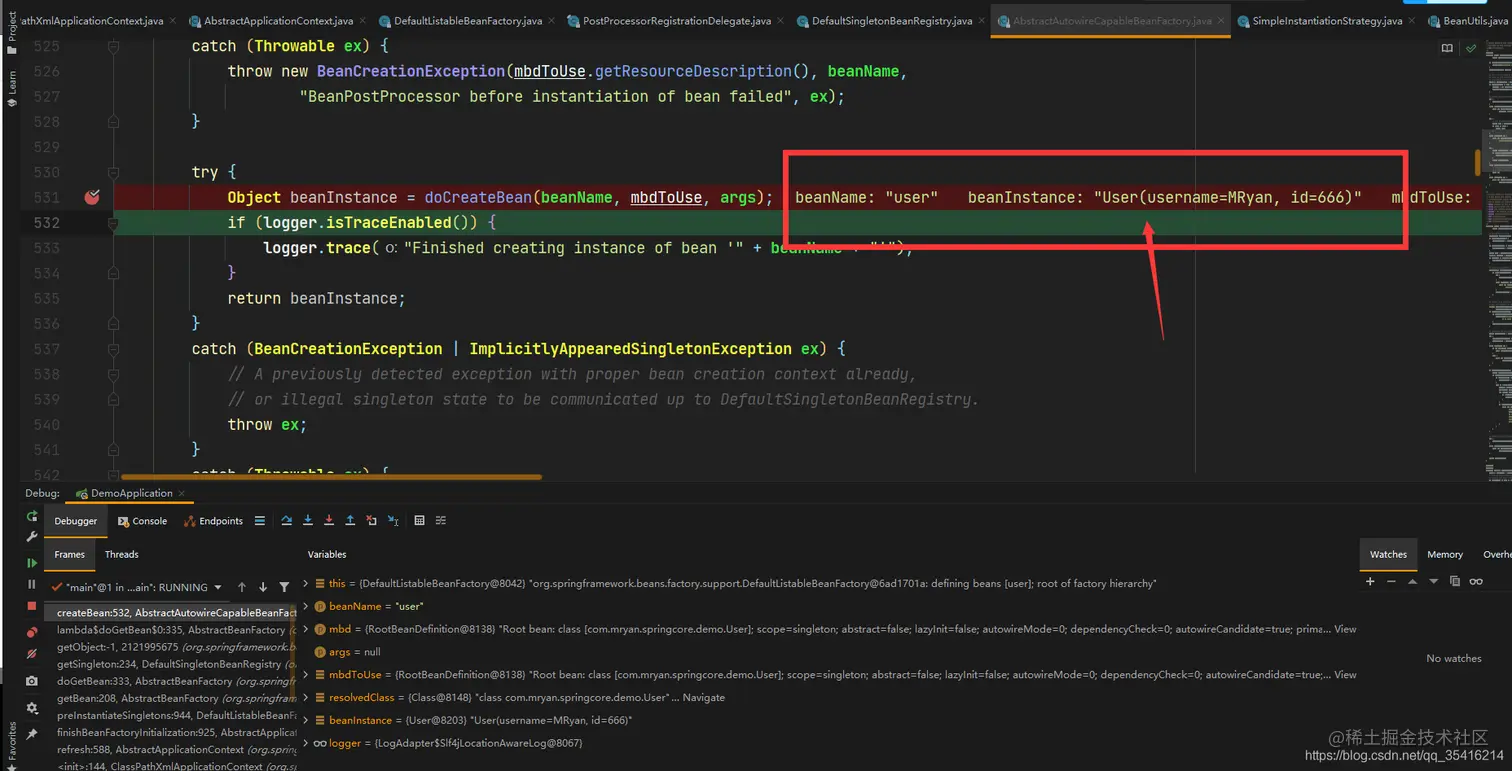The image size is (1512, 771).
Task: Click Step Over debugger icon
Action: click(x=287, y=521)
